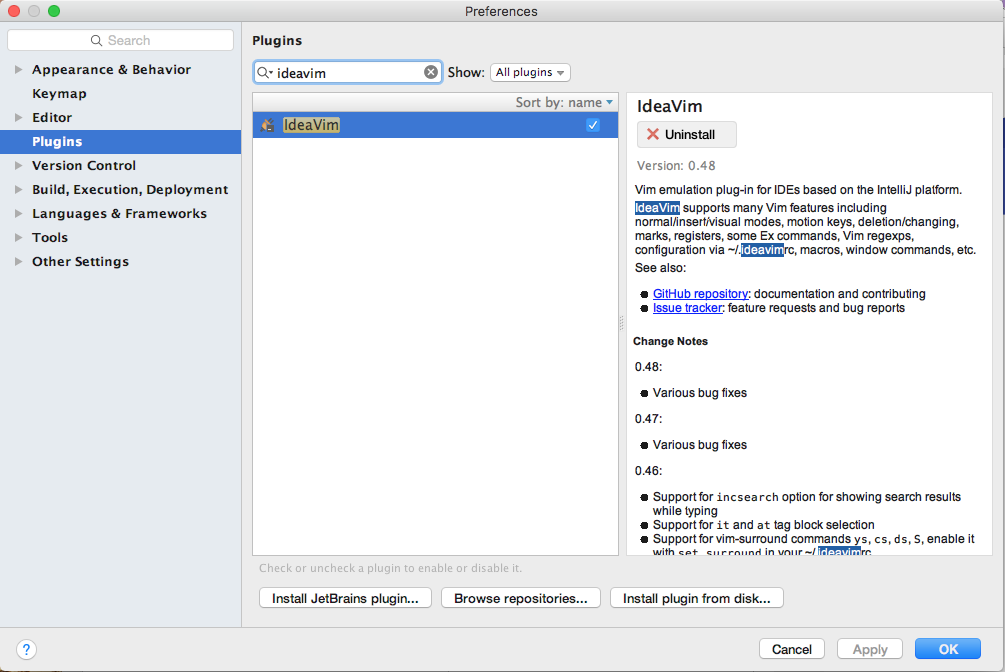Open the Sort by name dropdown
Image resolution: width=1005 pixels, height=672 pixels.
(564, 103)
